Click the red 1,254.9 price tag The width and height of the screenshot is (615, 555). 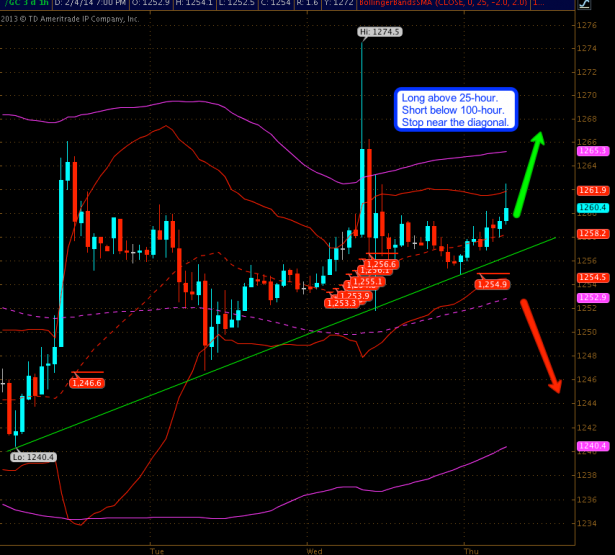[490, 284]
